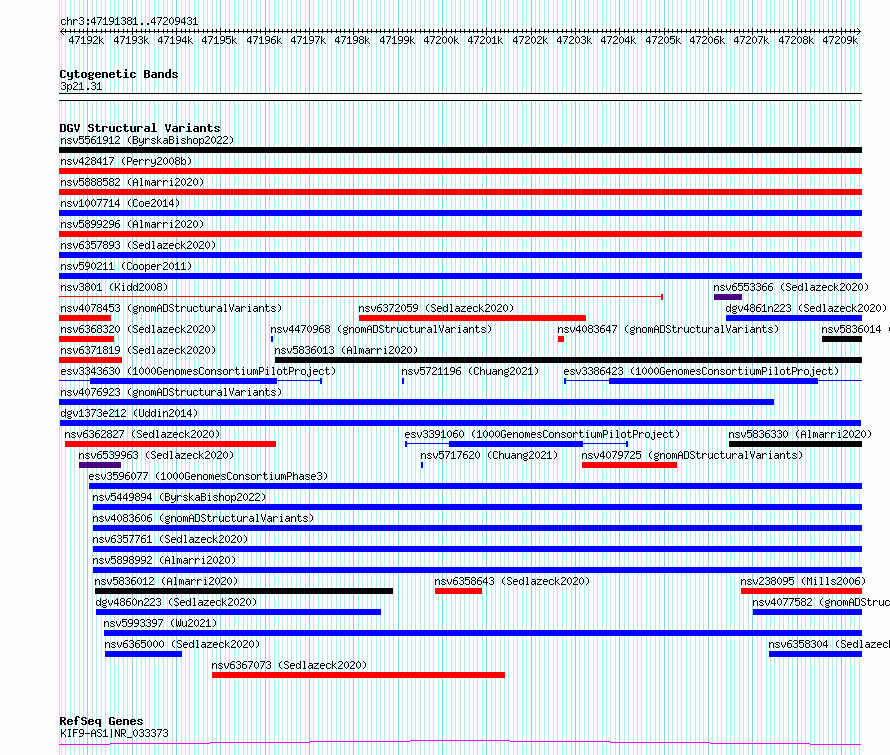Click the nsv5993397 (Wu2021) label

160,623
